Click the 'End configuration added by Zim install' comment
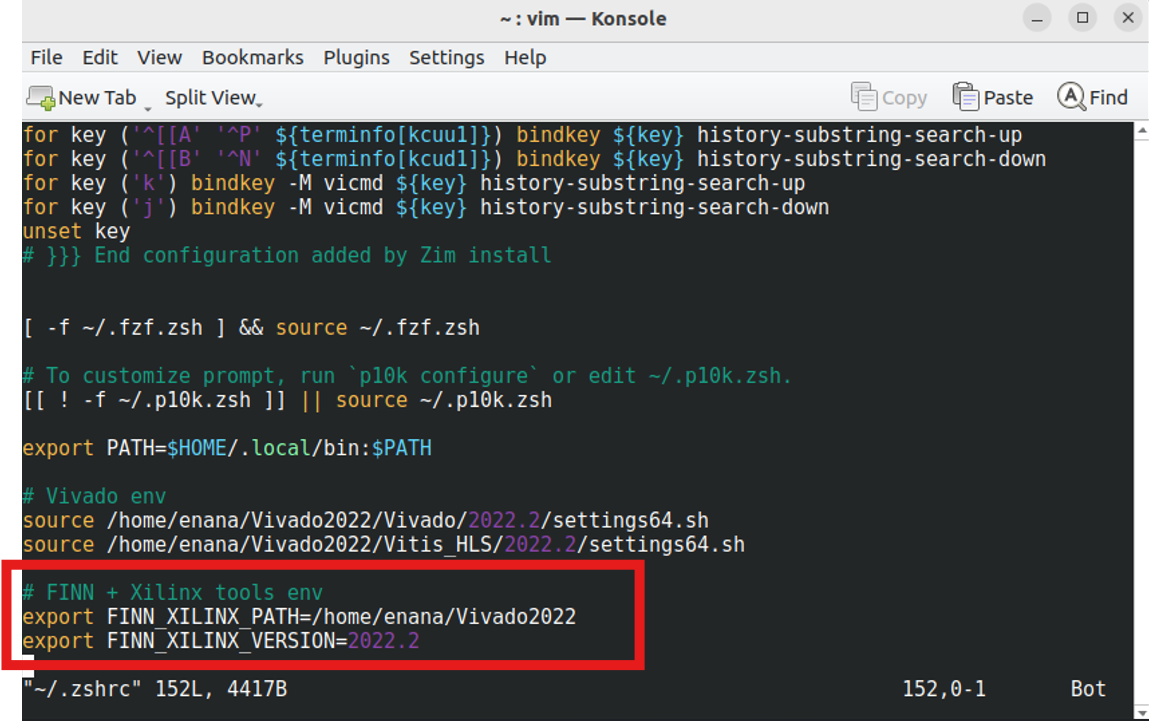Image resolution: width=1149 pixels, height=721 pixels. pos(287,256)
